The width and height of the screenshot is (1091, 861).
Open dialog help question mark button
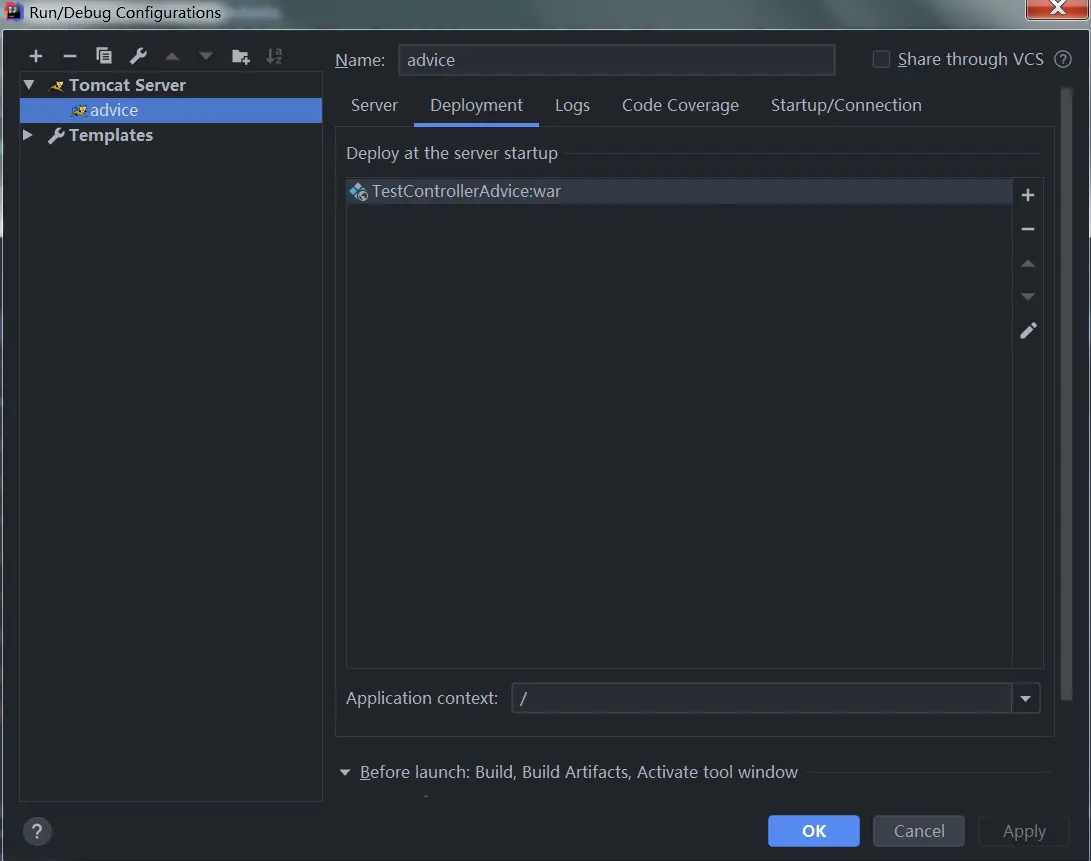pos(38,831)
